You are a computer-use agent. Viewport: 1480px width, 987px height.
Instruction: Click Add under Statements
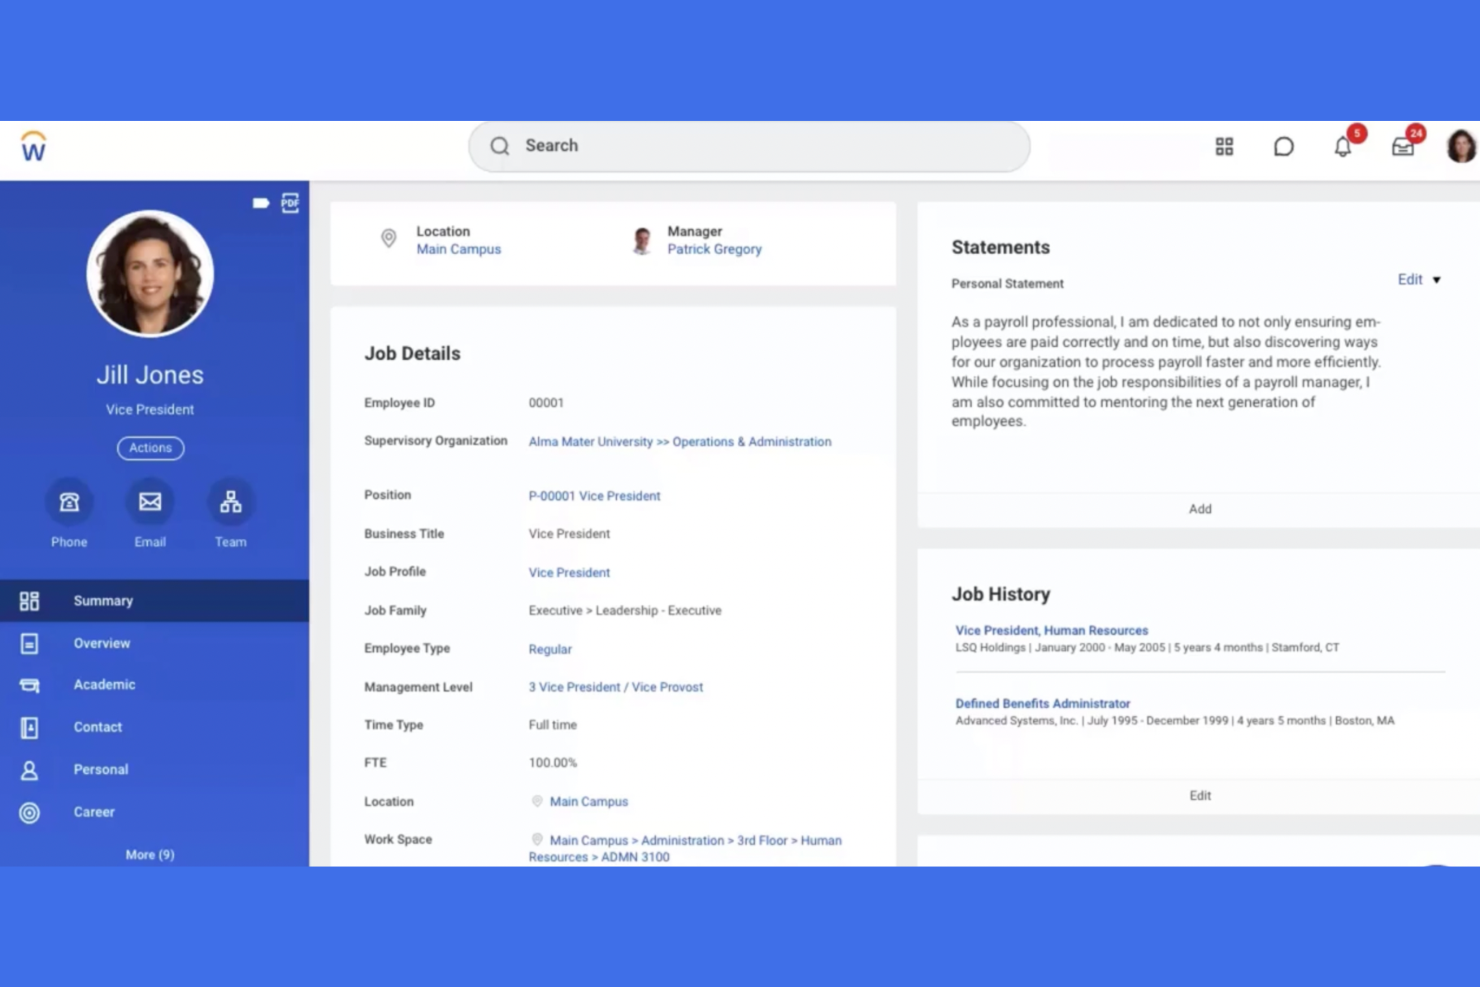pos(1200,509)
